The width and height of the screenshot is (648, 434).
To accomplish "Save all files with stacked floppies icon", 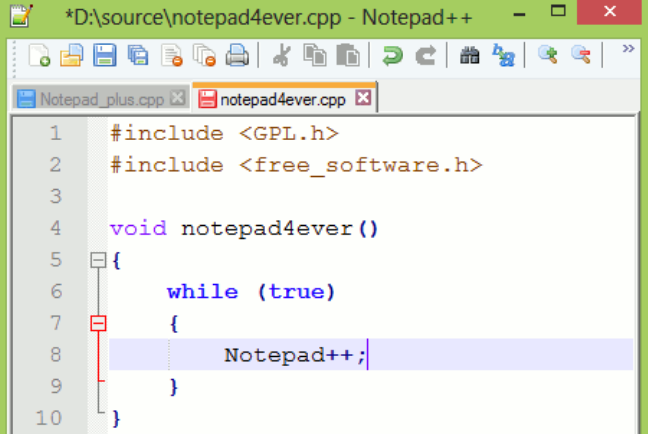I will [x=138, y=55].
